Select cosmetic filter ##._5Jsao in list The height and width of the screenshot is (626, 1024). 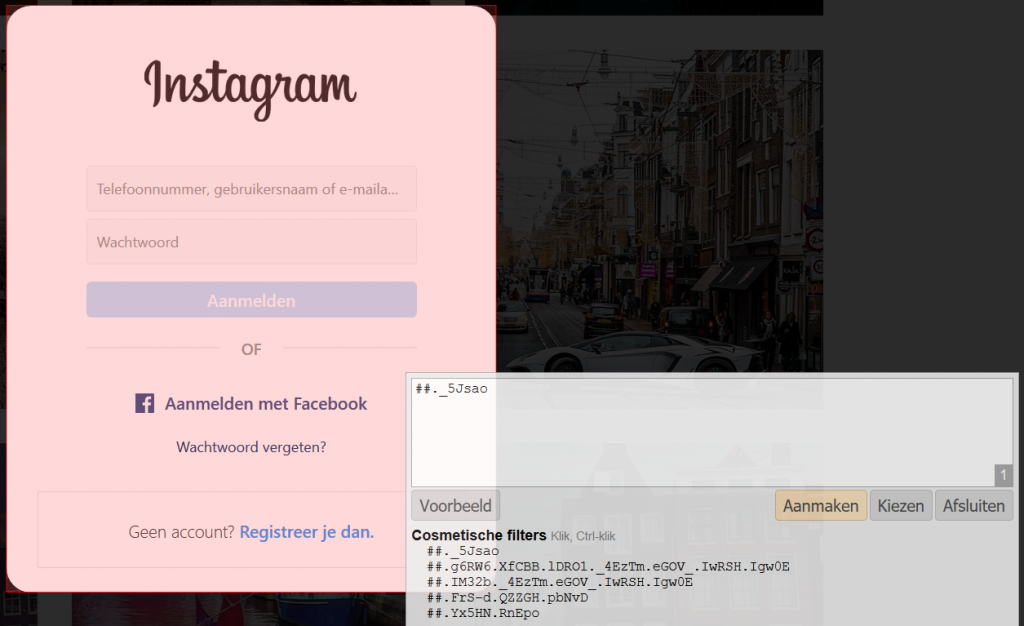[x=463, y=551]
